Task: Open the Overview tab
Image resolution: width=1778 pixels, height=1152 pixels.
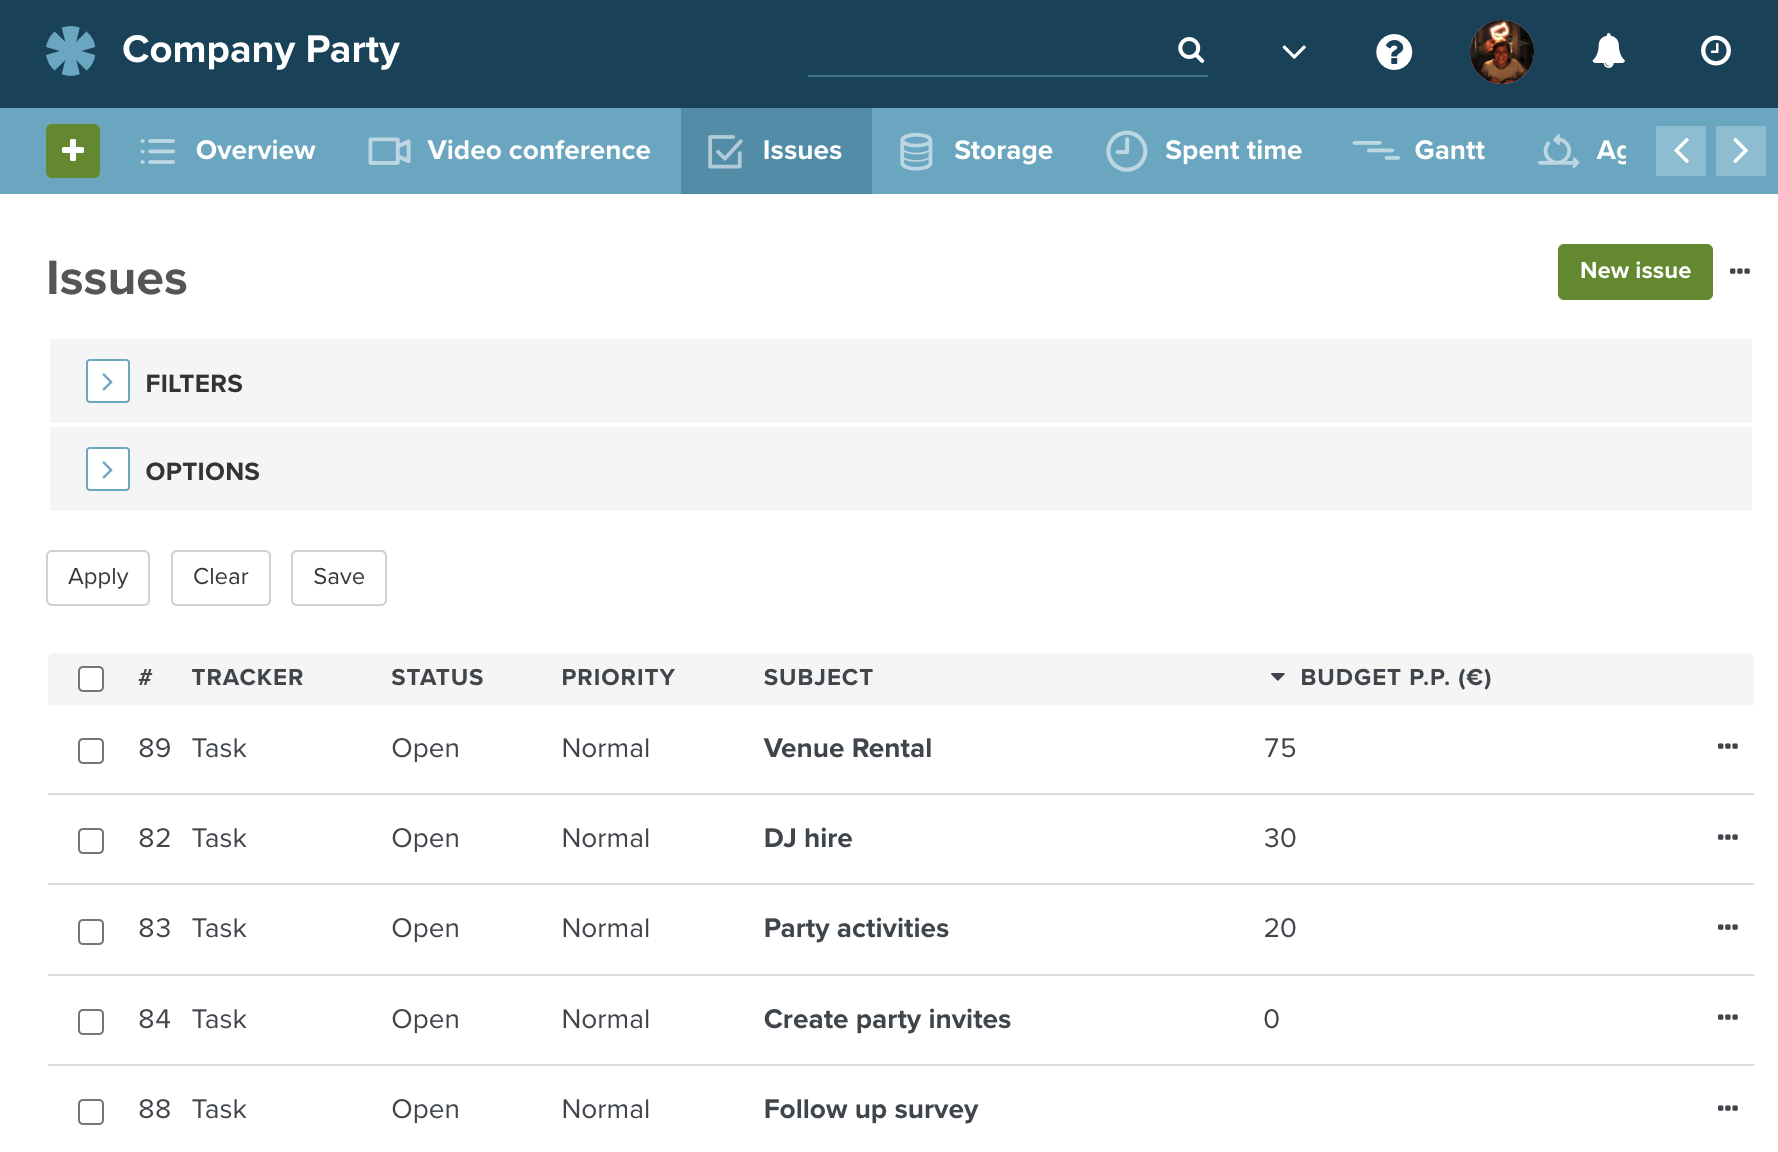Action: pyautogui.click(x=255, y=151)
